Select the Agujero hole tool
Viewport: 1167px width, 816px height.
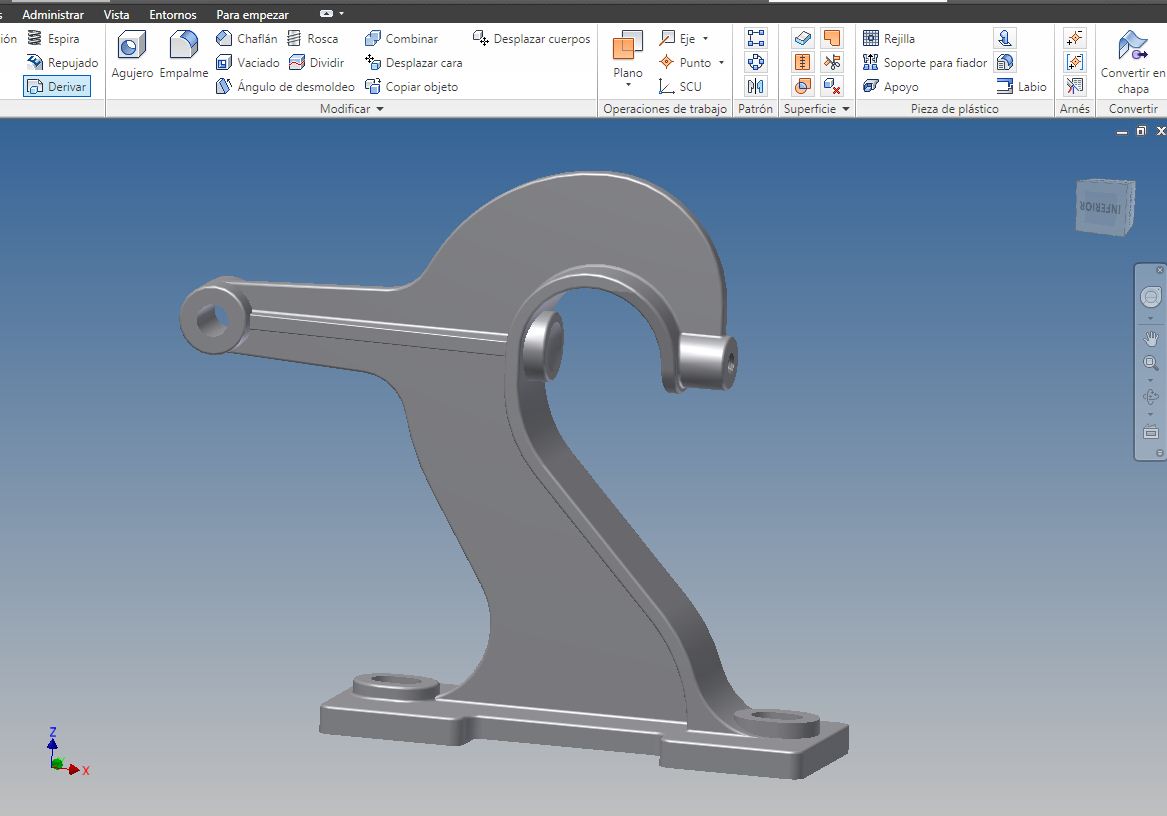tap(132, 54)
